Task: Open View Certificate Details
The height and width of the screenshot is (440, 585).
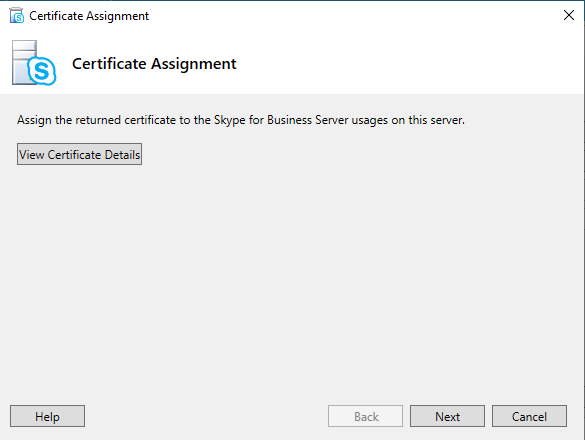Action: (x=79, y=154)
